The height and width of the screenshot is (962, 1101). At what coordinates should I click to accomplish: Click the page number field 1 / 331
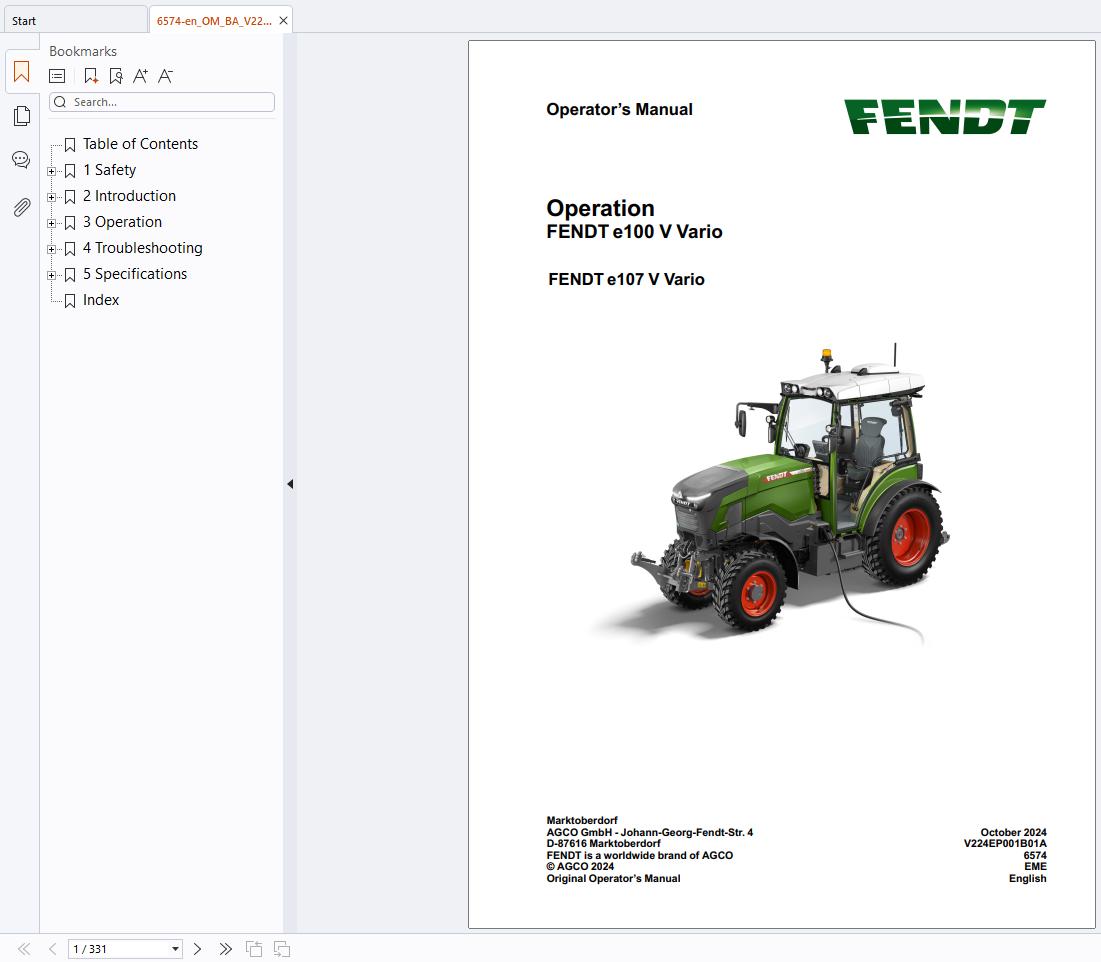pos(125,949)
